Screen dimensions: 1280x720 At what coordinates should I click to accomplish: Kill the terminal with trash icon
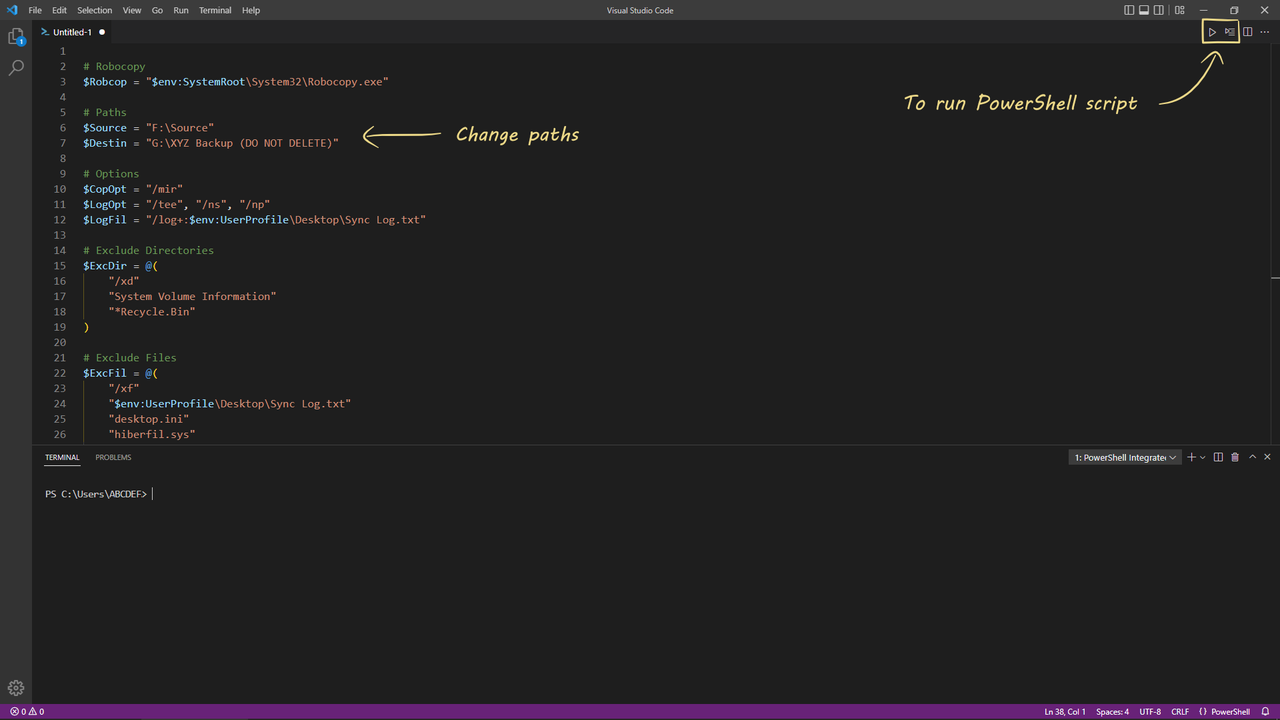[x=1235, y=457]
